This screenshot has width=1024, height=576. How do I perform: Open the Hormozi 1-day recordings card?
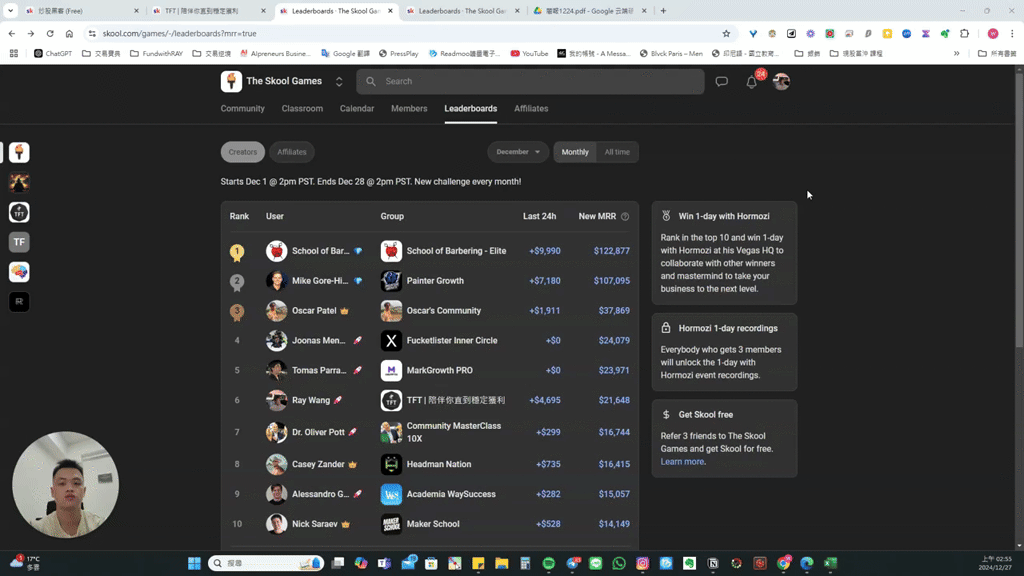[x=724, y=352]
